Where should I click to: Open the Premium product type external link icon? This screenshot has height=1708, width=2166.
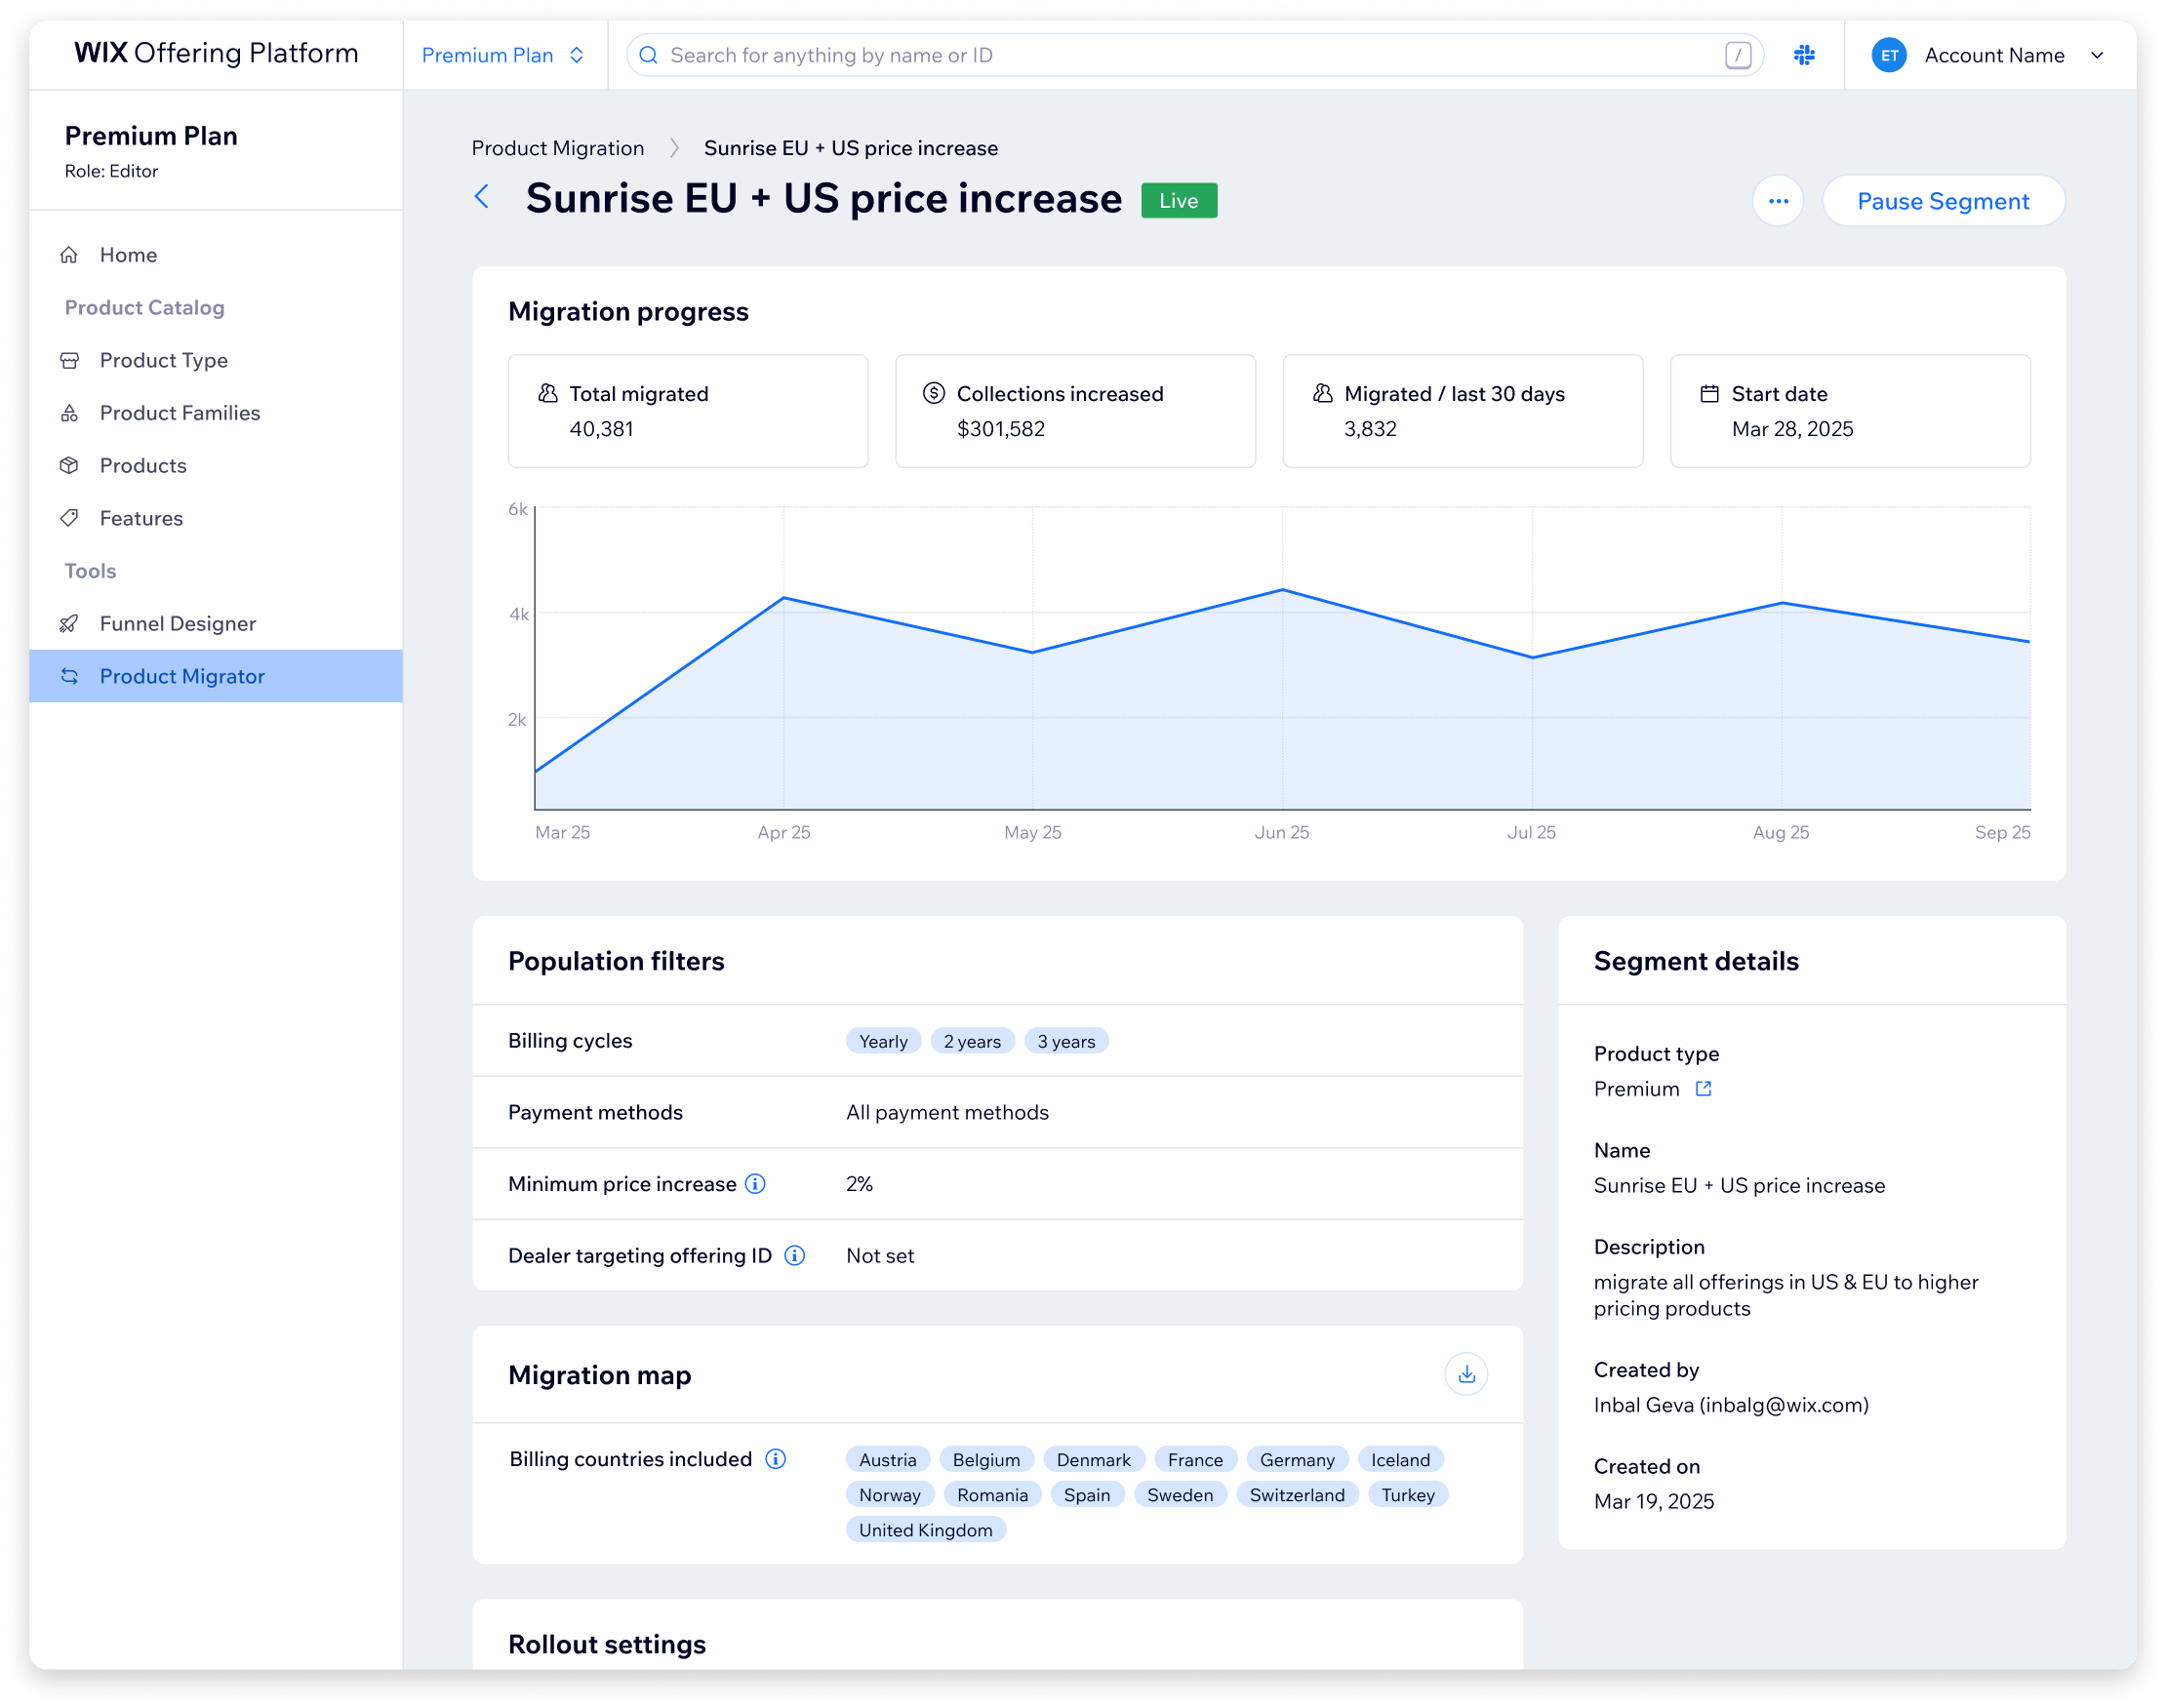click(1704, 1088)
